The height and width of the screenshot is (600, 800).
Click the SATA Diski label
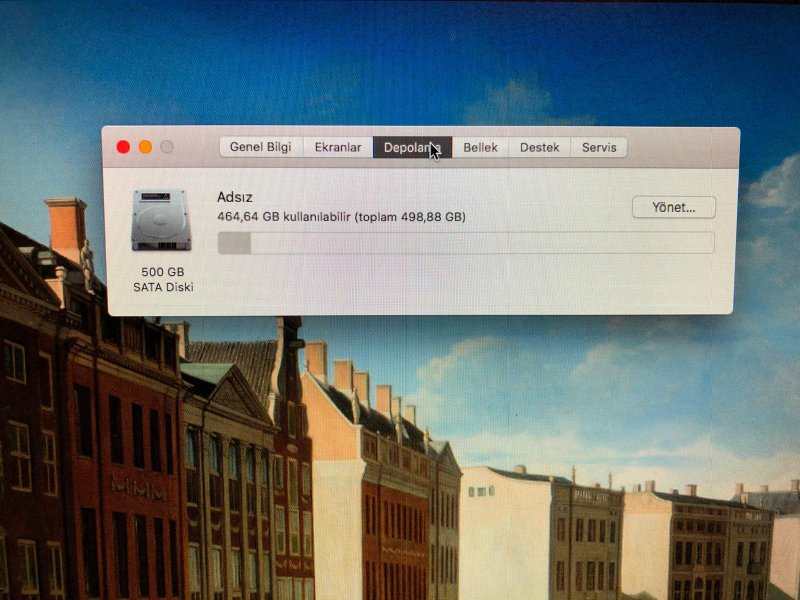pos(163,287)
